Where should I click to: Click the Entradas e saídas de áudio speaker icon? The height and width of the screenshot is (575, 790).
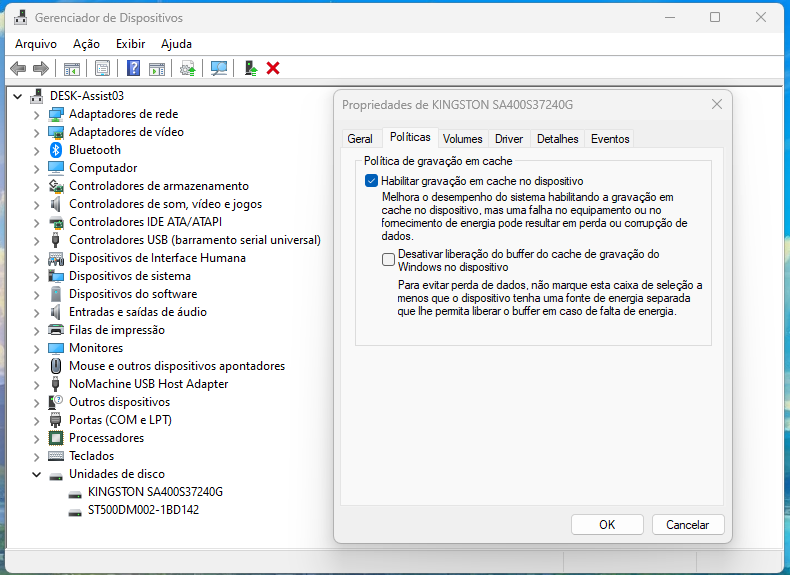[x=55, y=312]
